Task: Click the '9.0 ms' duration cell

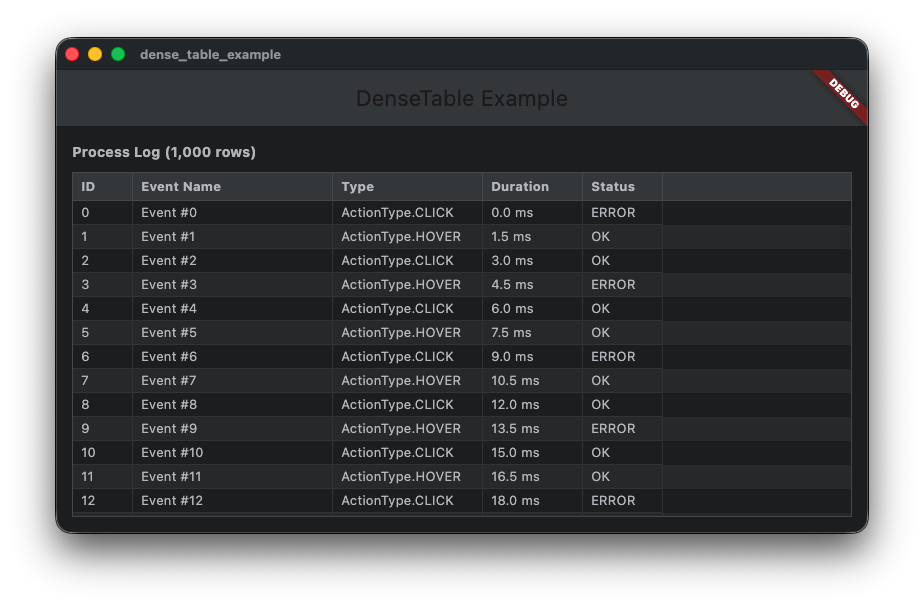Action: pos(532,357)
